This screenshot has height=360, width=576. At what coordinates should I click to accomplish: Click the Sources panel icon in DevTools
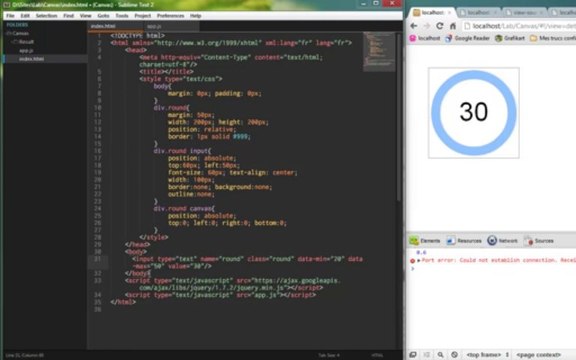pos(529,241)
